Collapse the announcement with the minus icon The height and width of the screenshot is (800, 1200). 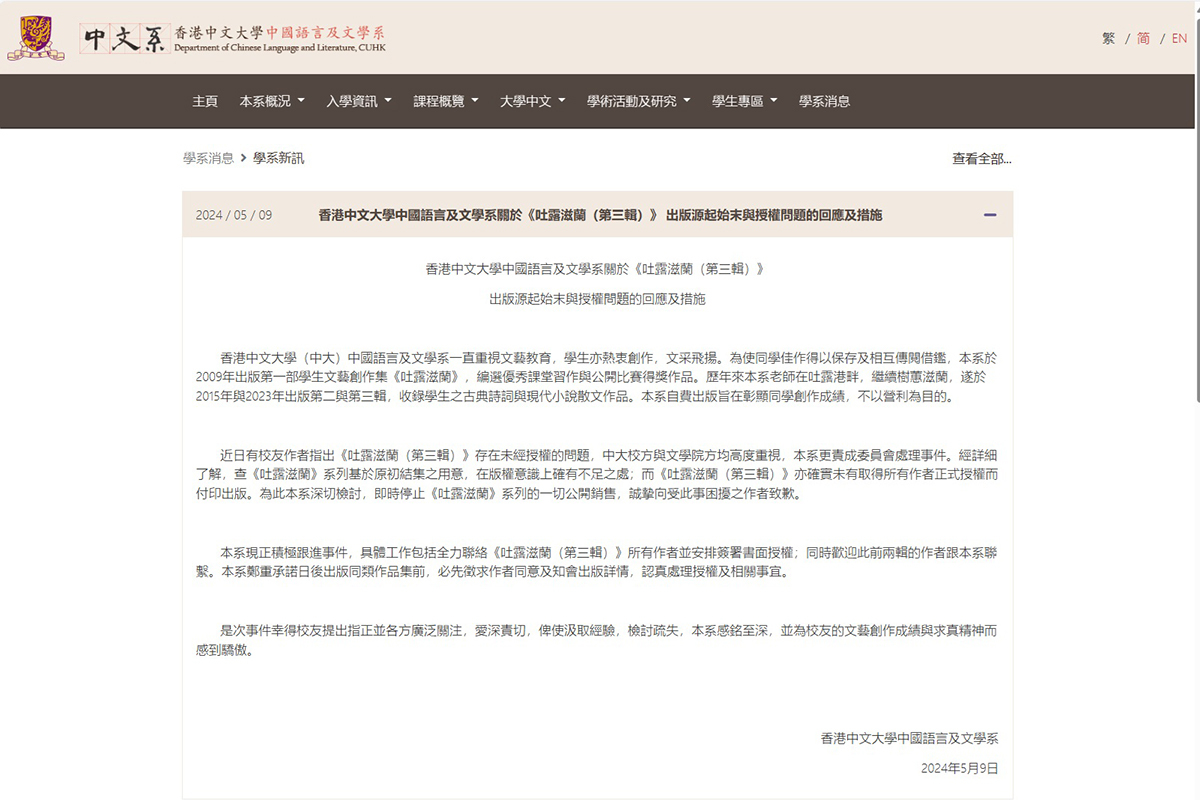click(x=989, y=215)
